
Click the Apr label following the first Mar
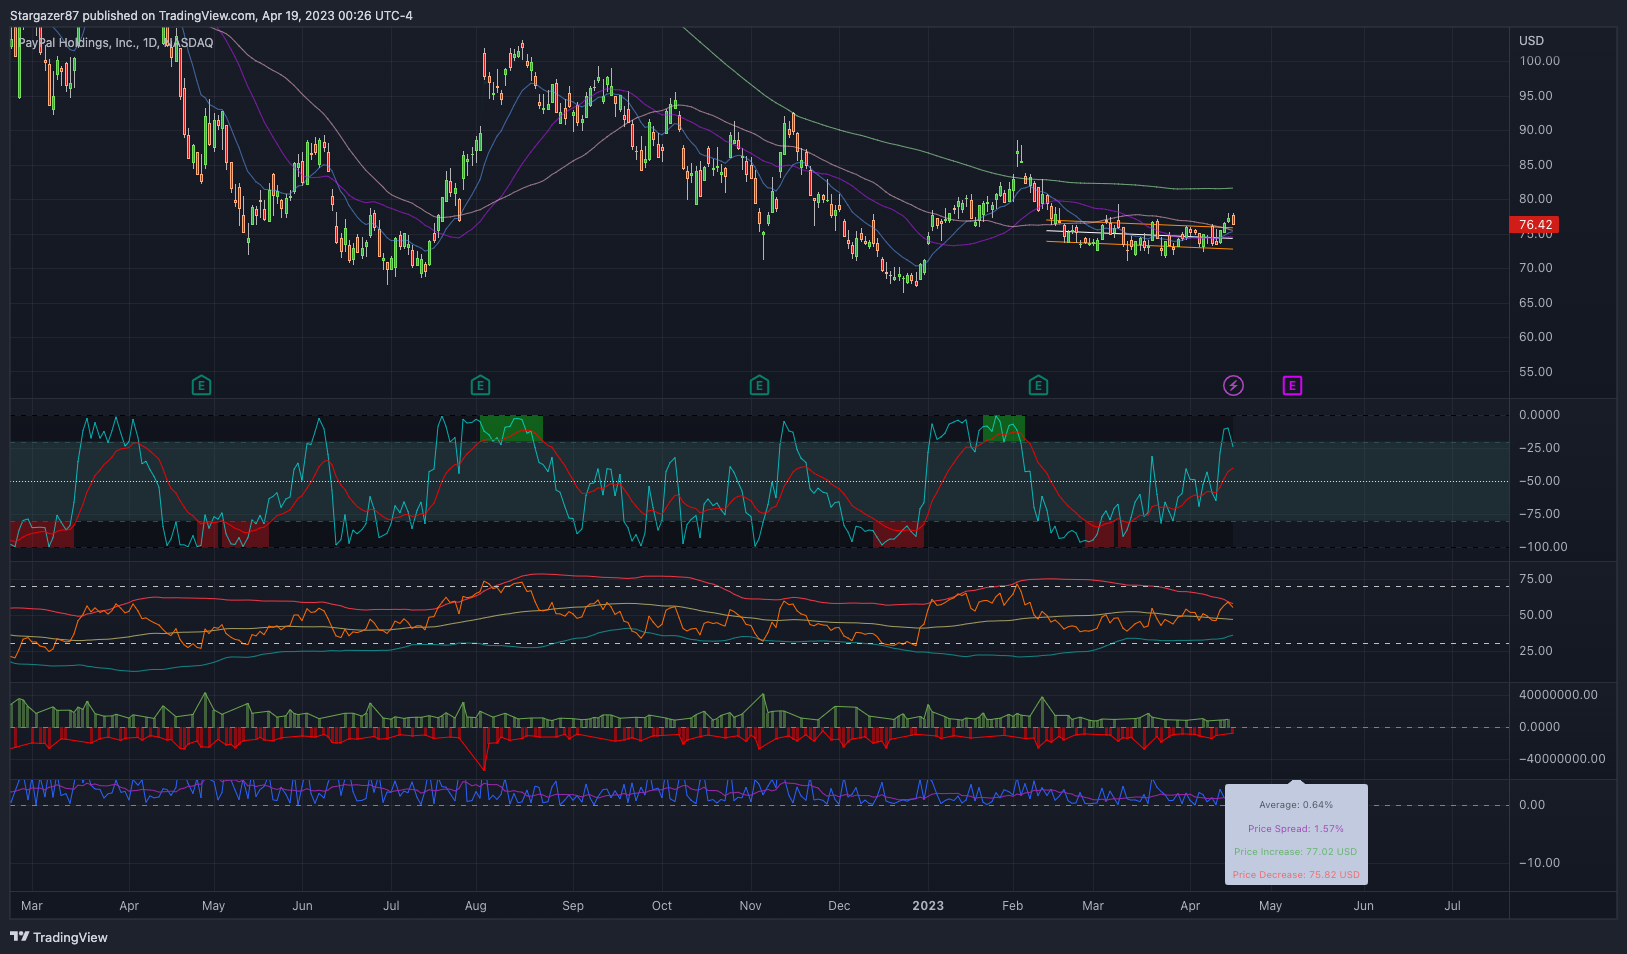[129, 906]
